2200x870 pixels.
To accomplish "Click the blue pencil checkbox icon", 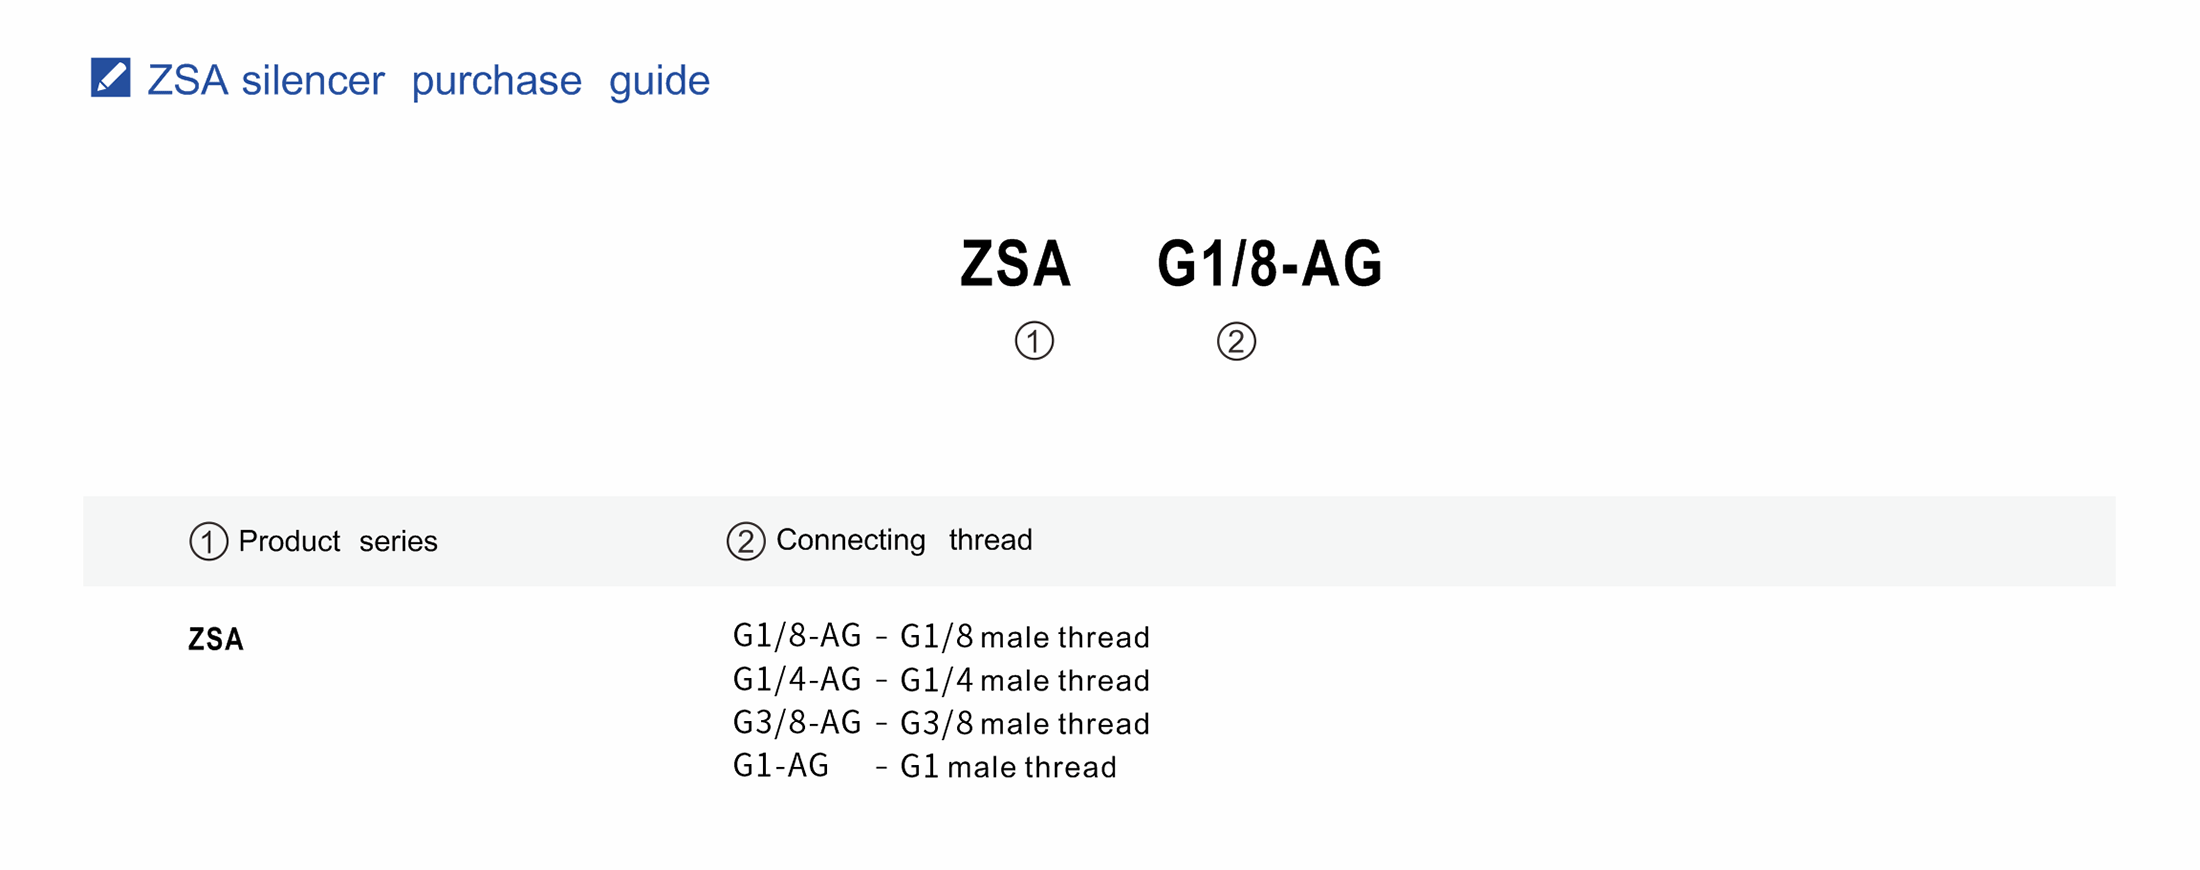I will [110, 77].
